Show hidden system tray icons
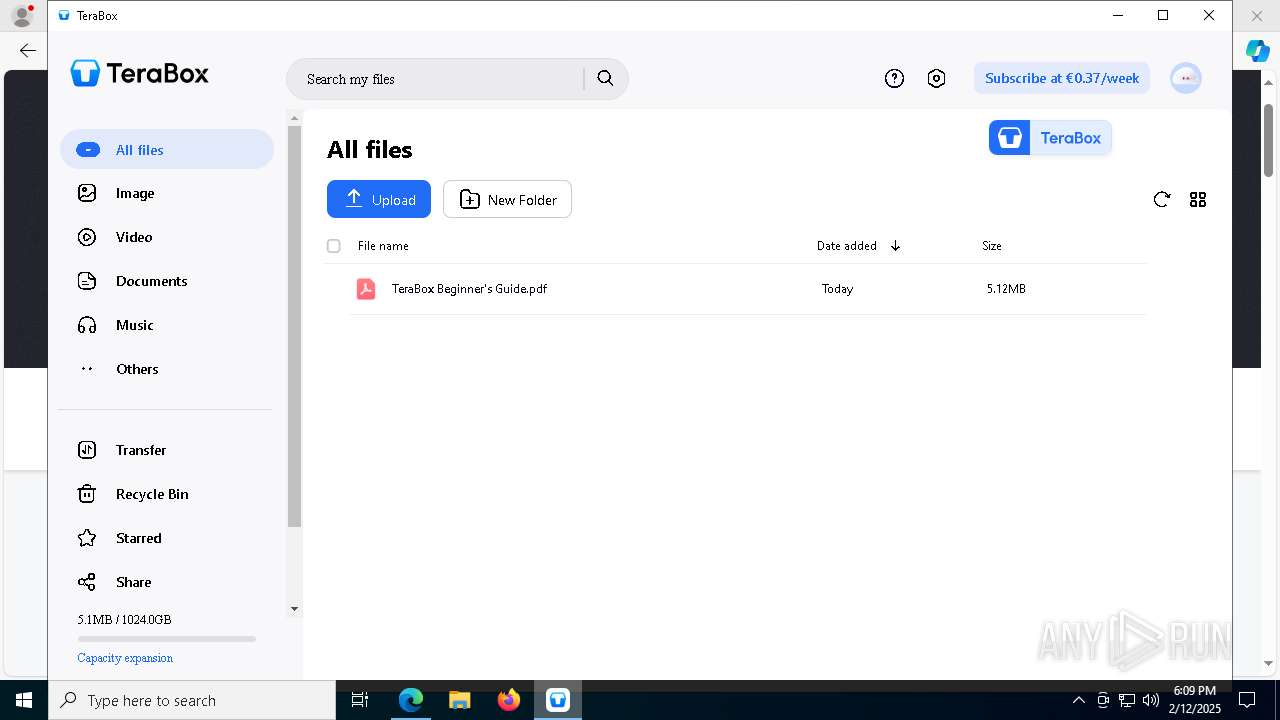1280x720 pixels. coord(1078,700)
